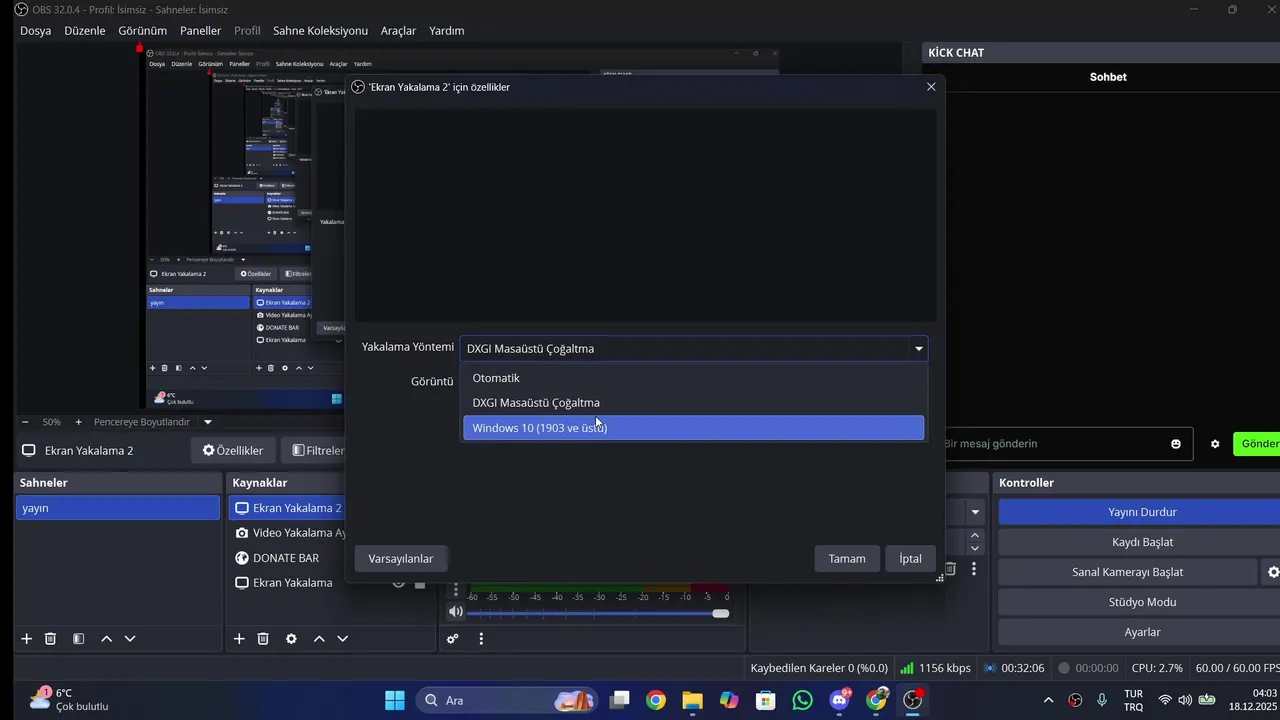Open scene filters icon in Sahneler panel

78,639
